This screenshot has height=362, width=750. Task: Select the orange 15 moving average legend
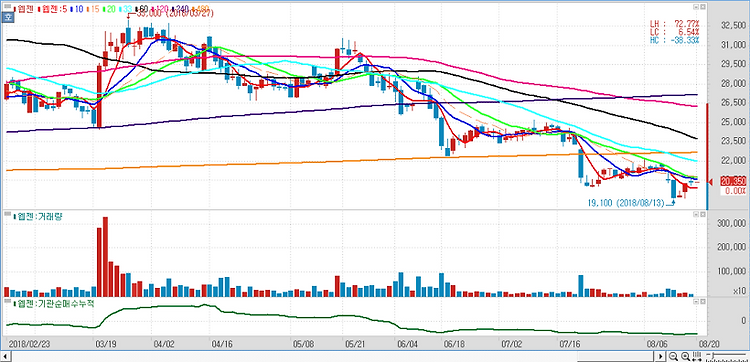pyautogui.click(x=93, y=9)
